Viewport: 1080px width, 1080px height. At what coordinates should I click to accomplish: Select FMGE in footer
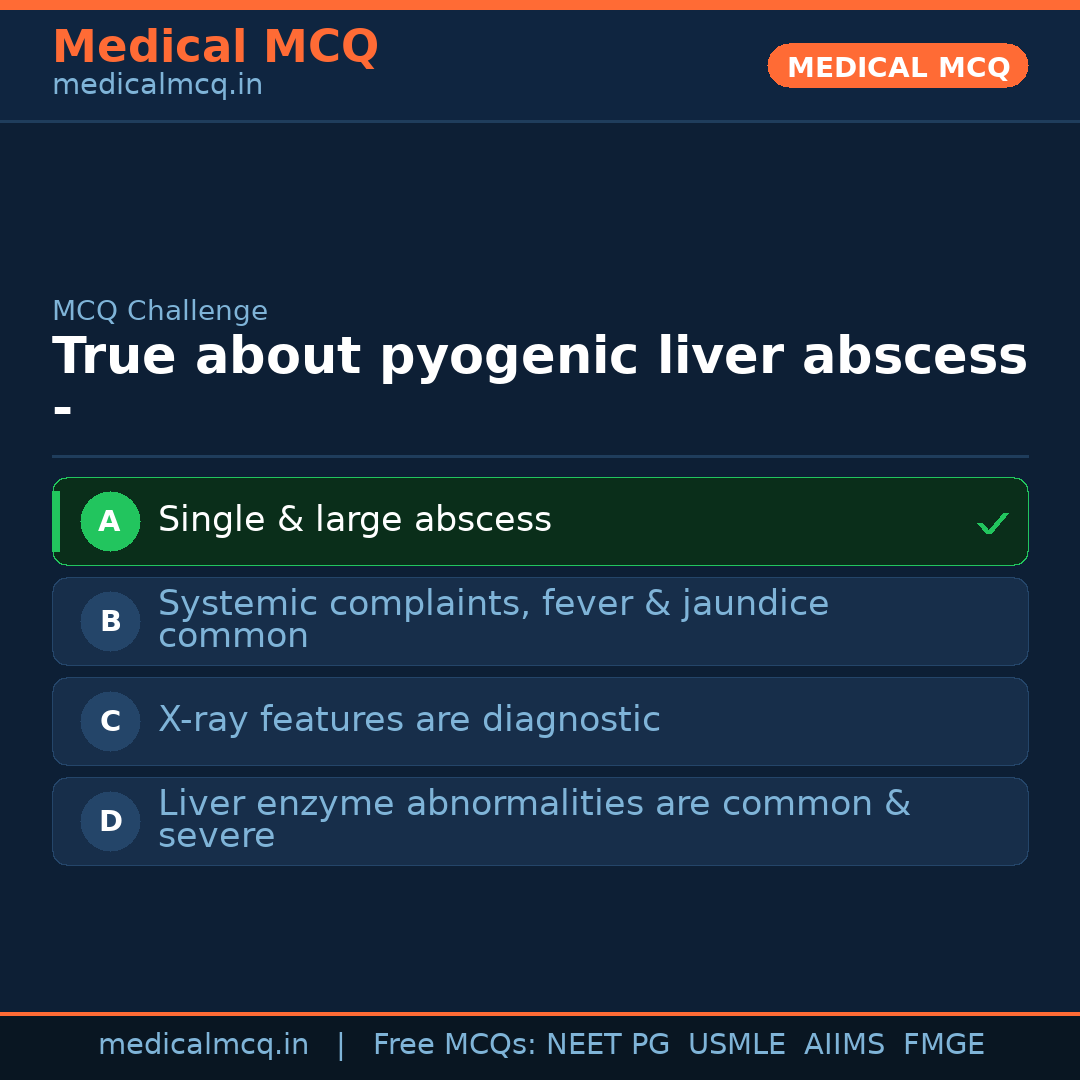tap(943, 1045)
